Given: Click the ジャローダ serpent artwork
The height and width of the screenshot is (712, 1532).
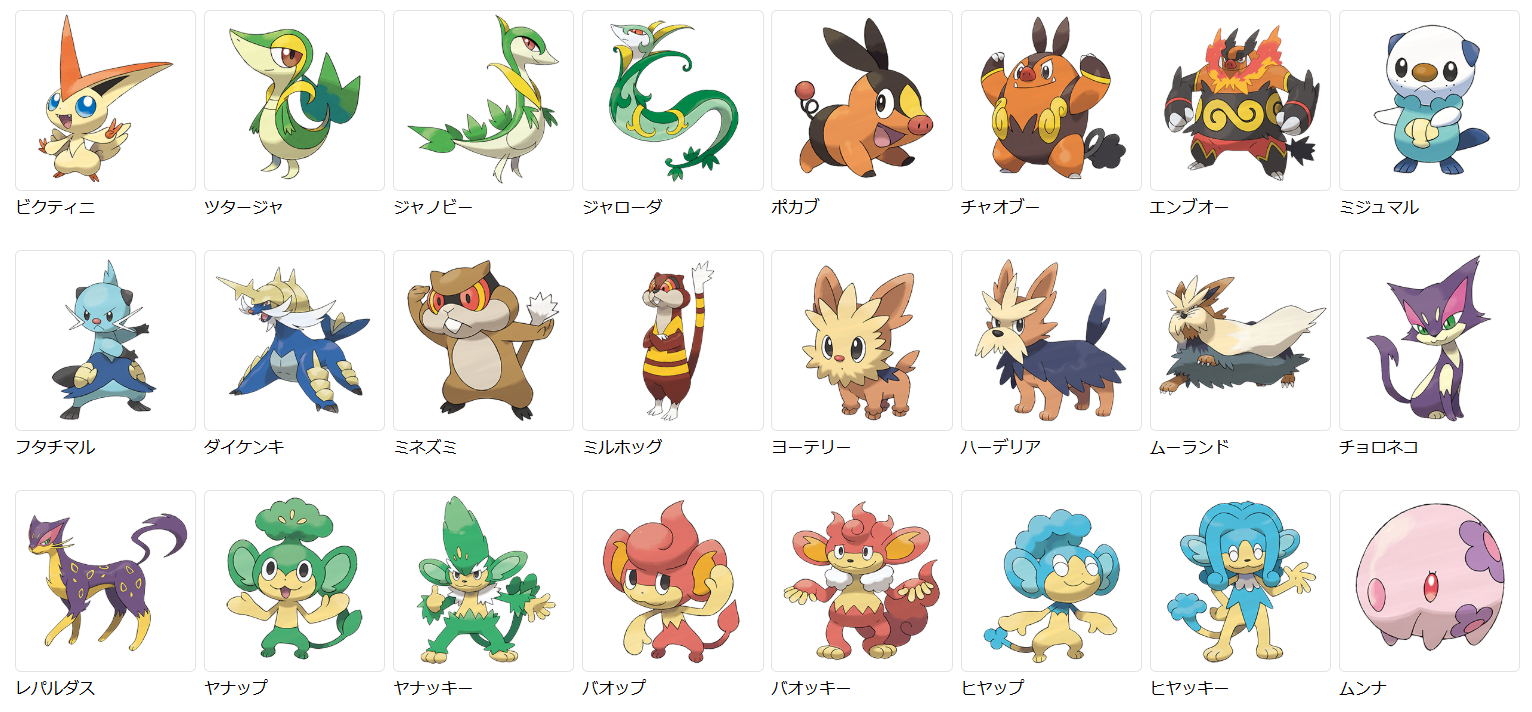Looking at the screenshot, I should pos(672,101).
